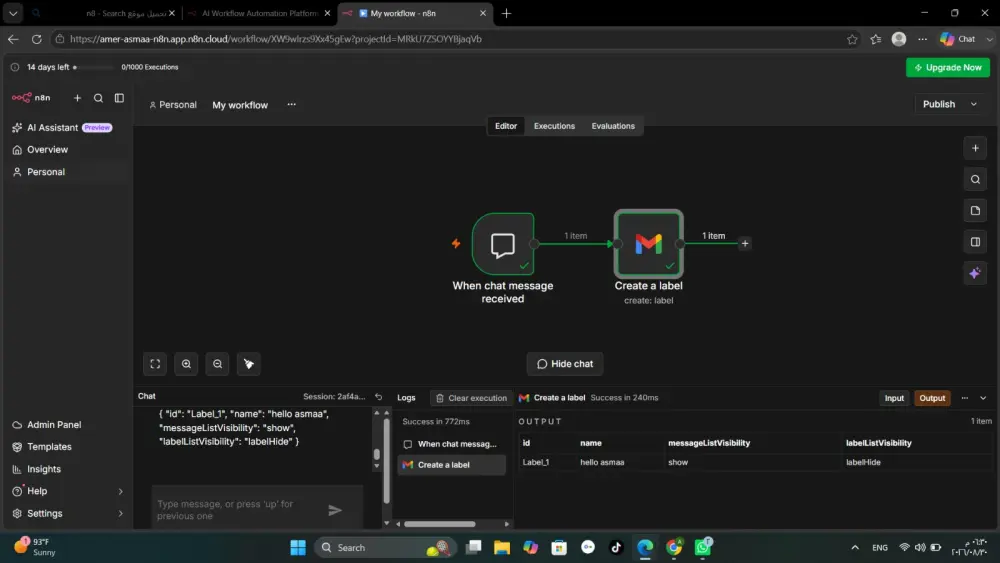Click the hello asmaa name cell

(x=602, y=462)
